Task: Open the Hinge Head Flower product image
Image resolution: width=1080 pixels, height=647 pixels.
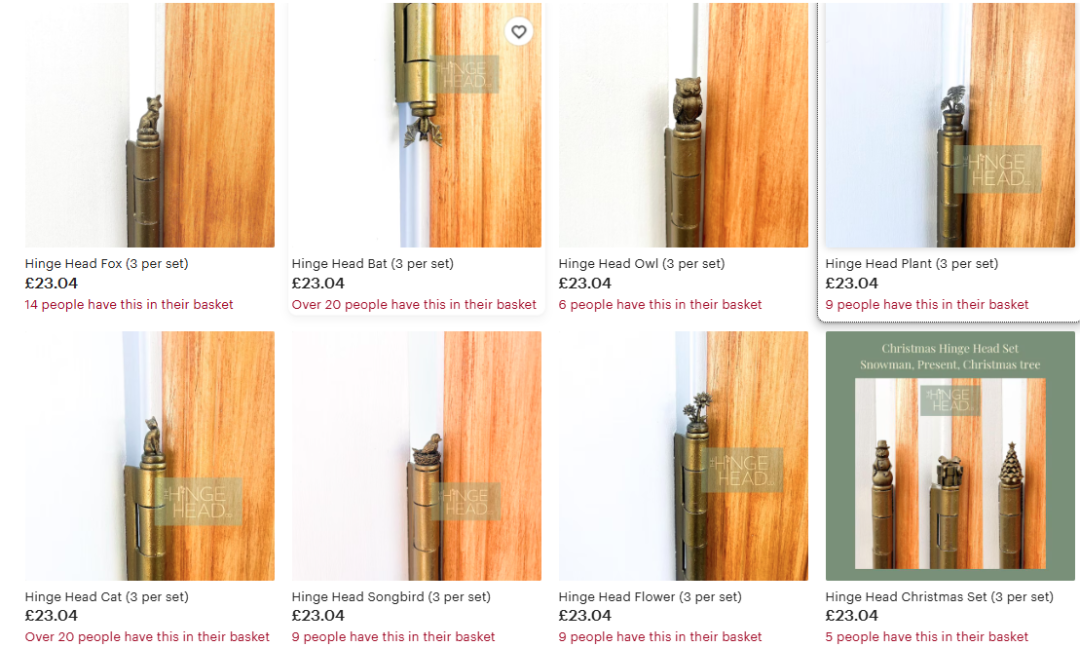Action: (x=683, y=456)
